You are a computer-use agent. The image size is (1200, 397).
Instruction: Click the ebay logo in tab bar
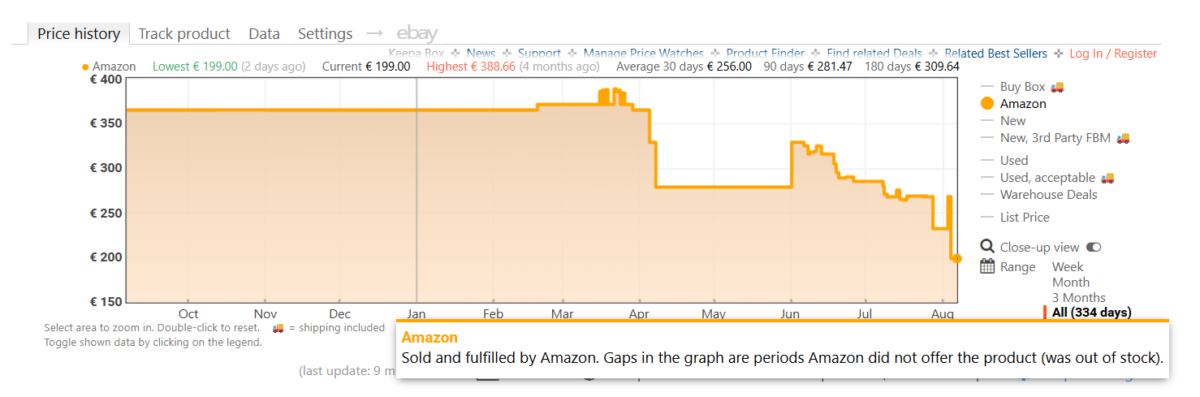pyautogui.click(x=417, y=34)
